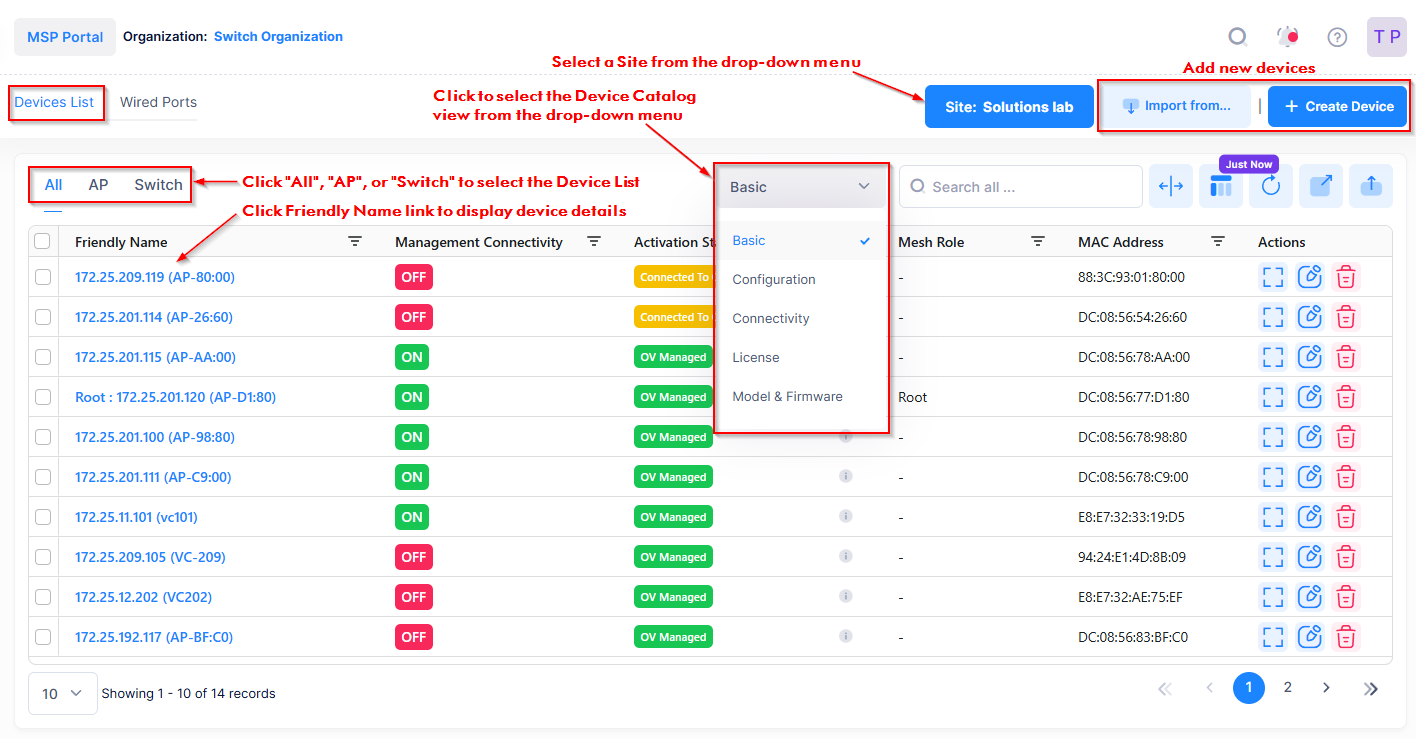Click the search magnifier icon in header

(1238, 37)
